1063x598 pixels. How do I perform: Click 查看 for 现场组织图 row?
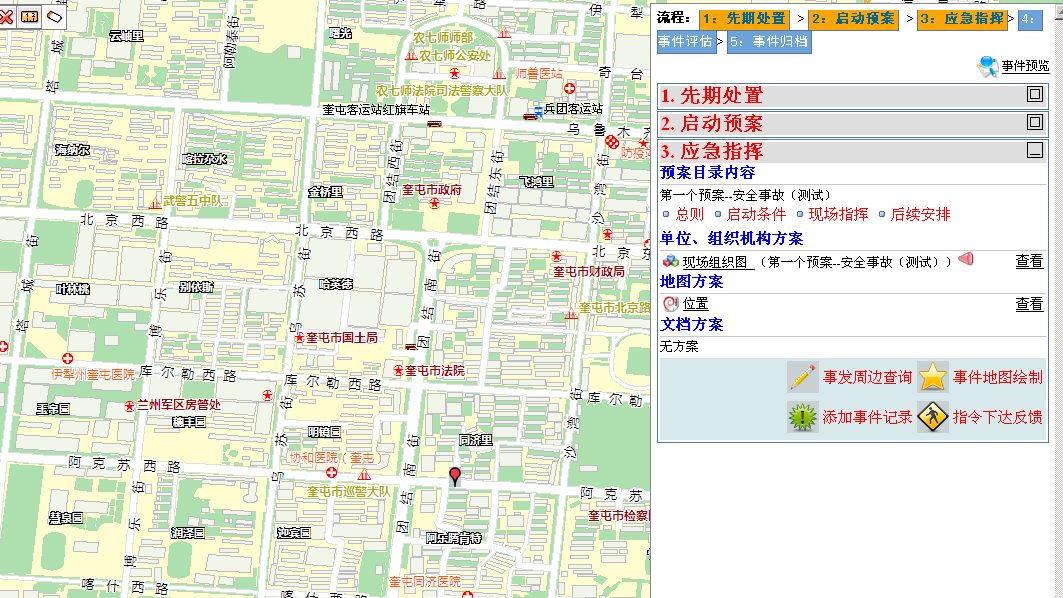pyautogui.click(x=1028, y=261)
